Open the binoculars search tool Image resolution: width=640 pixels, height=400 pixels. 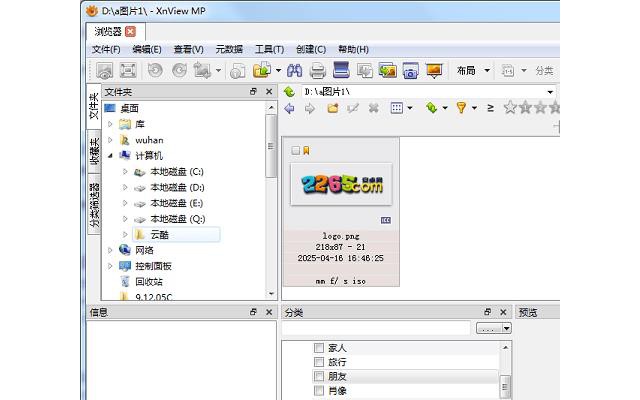tap(294, 71)
